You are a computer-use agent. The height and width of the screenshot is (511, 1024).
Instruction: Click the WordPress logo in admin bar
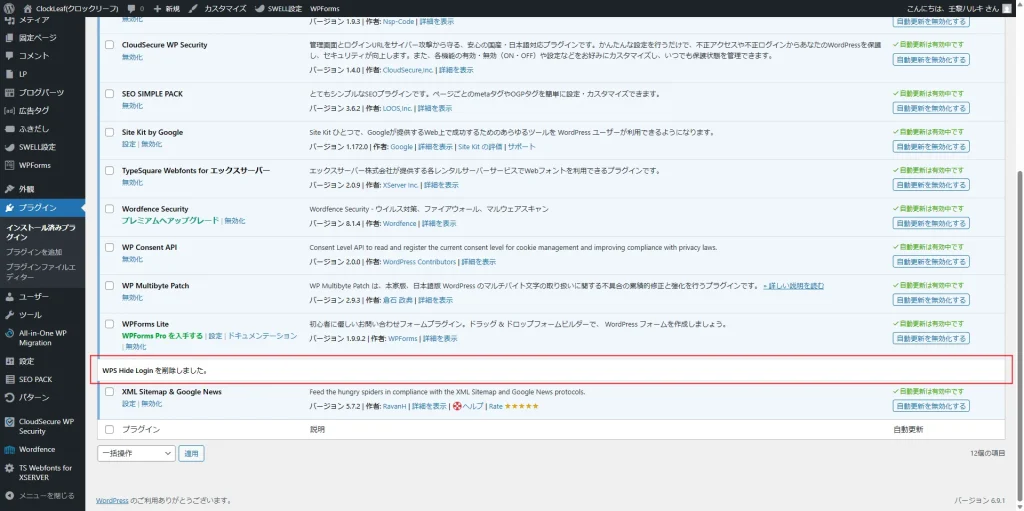[x=9, y=8]
